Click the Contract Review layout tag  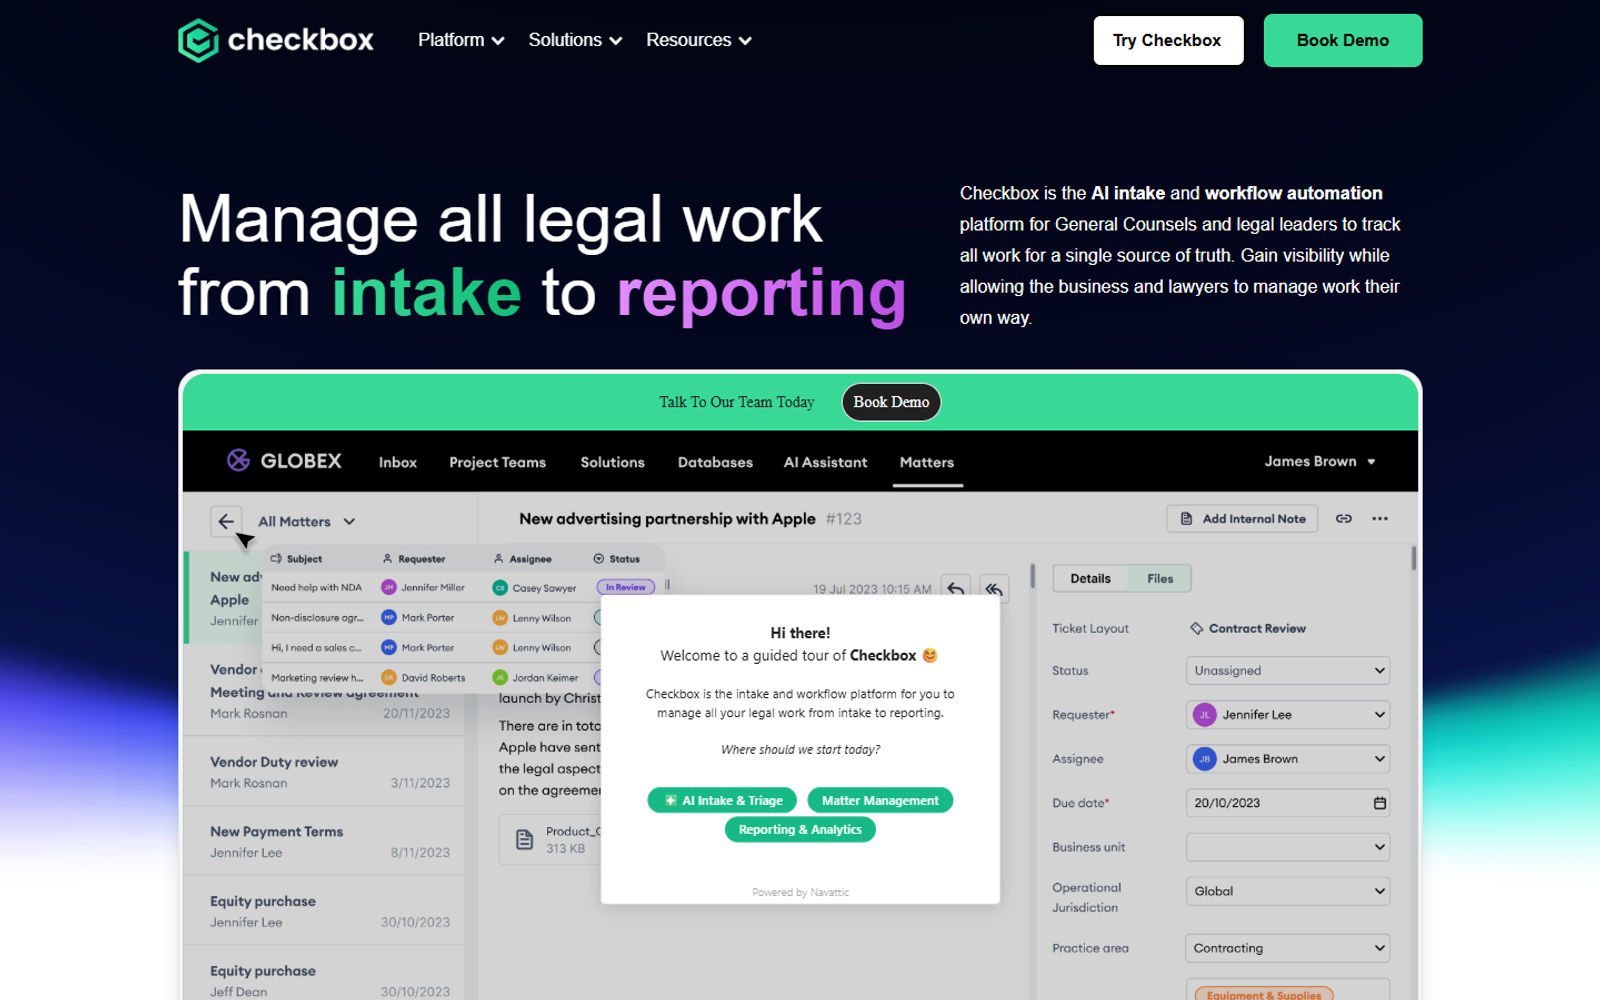(1248, 628)
